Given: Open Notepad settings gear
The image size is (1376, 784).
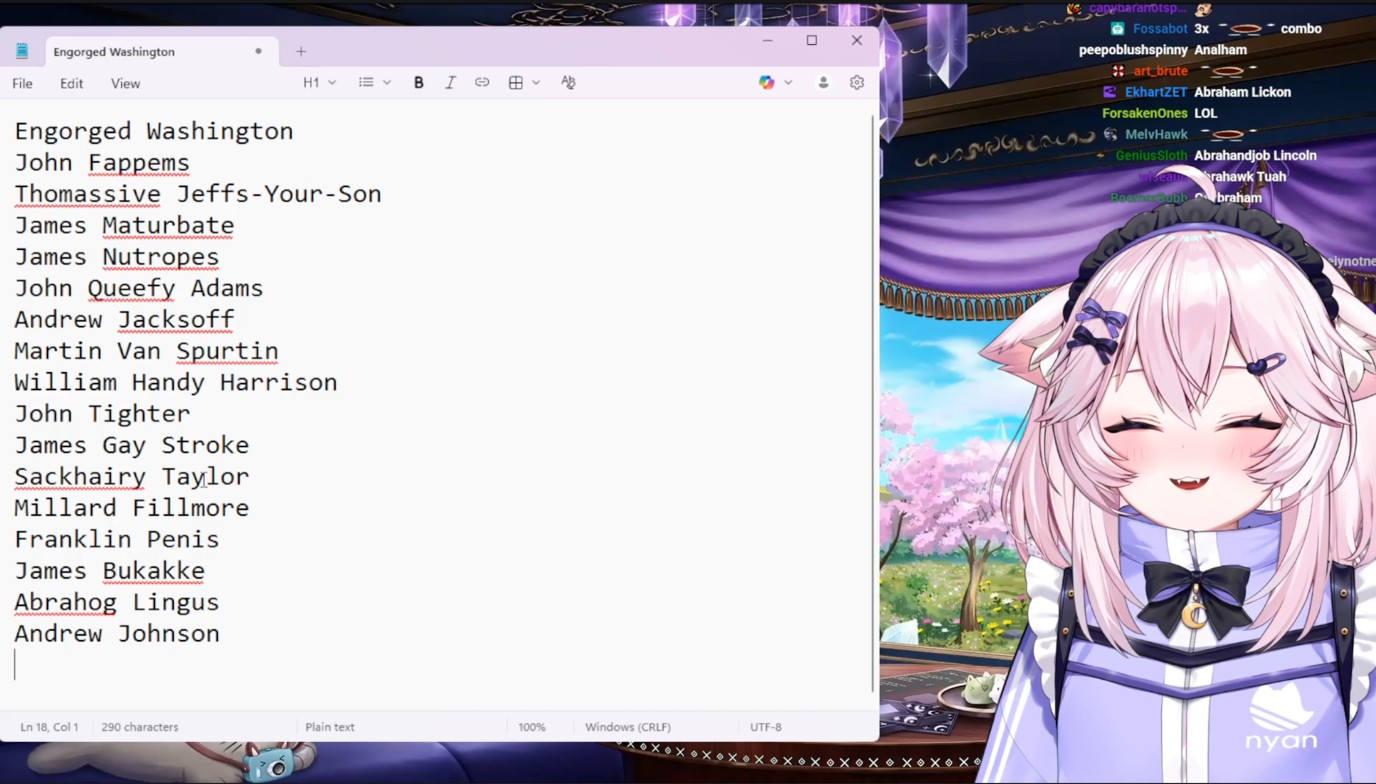Looking at the screenshot, I should tap(857, 83).
